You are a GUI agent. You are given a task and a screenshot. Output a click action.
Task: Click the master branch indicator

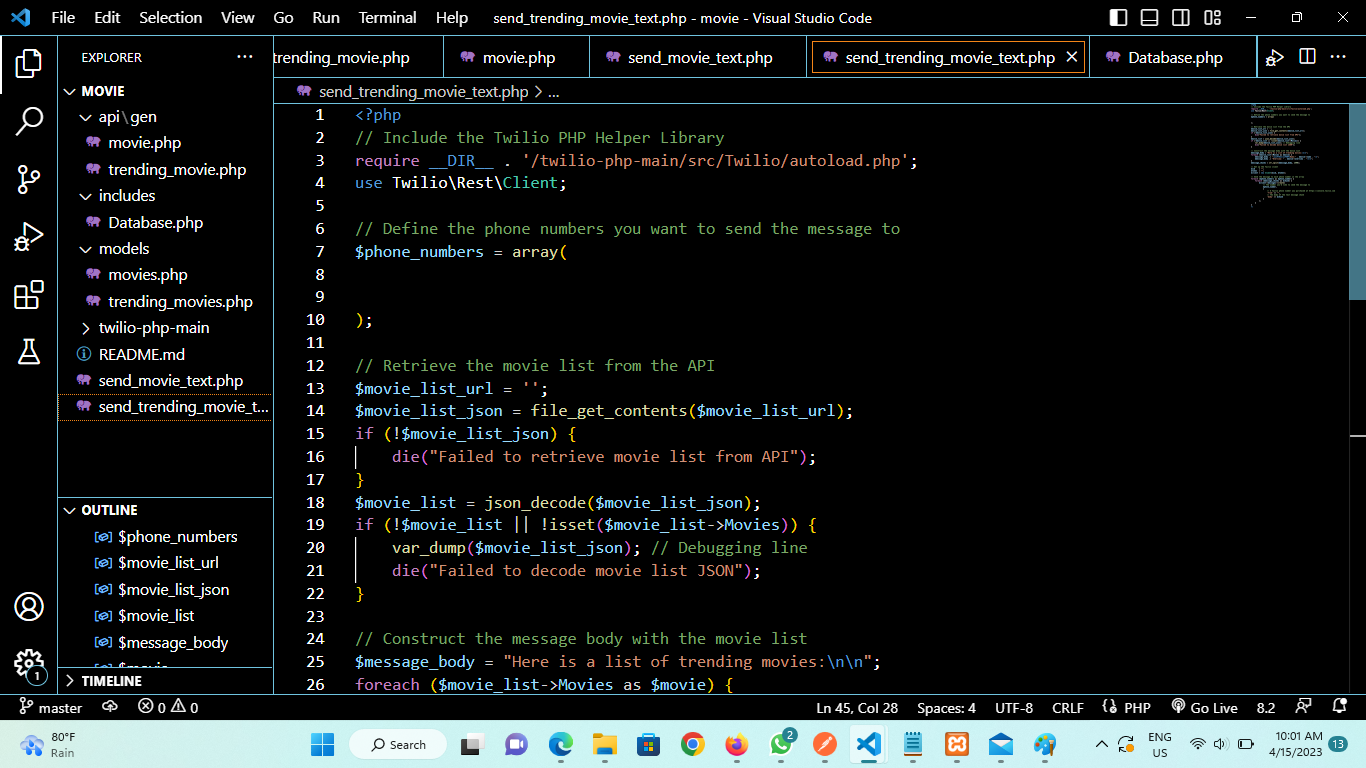tap(50, 707)
